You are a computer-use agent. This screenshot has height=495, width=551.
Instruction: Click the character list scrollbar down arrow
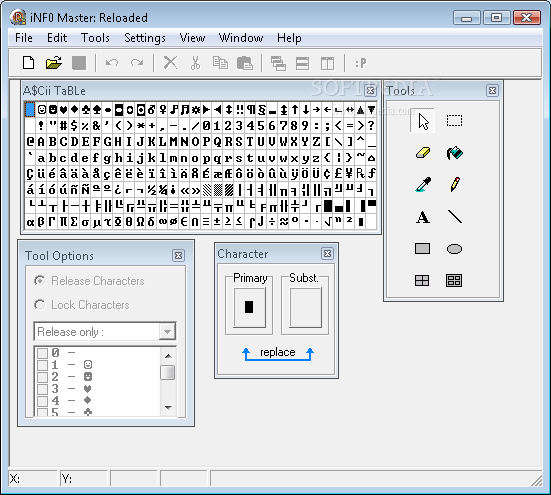click(x=168, y=408)
